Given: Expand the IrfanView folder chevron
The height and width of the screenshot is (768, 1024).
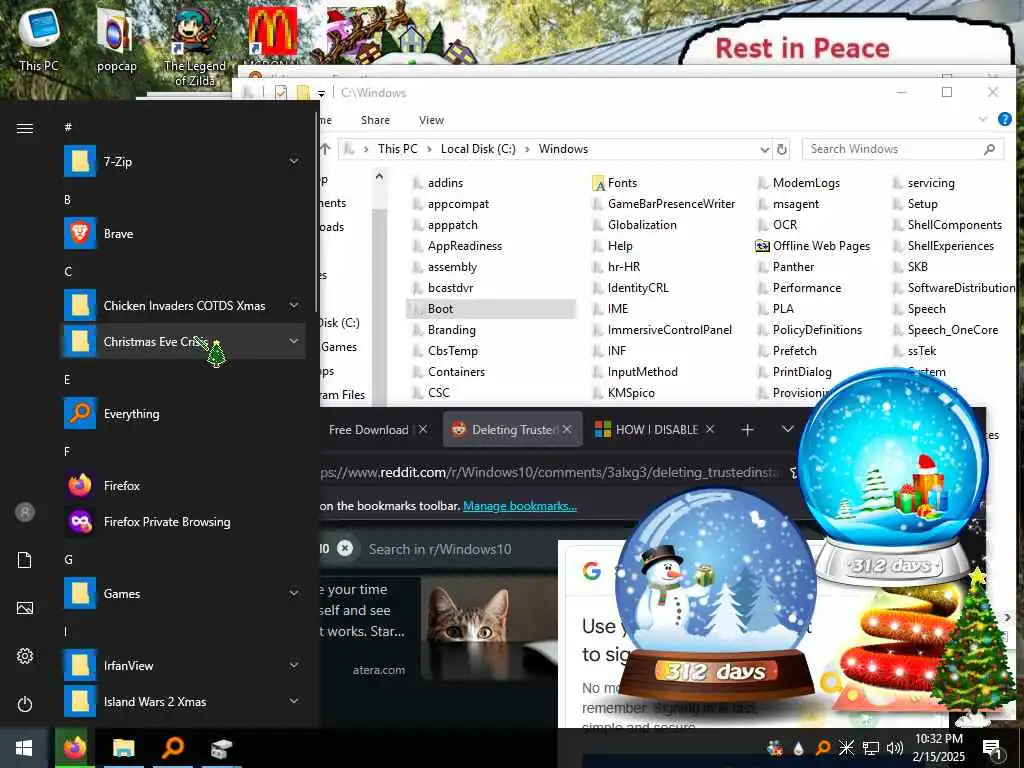Looking at the screenshot, I should coord(294,665).
